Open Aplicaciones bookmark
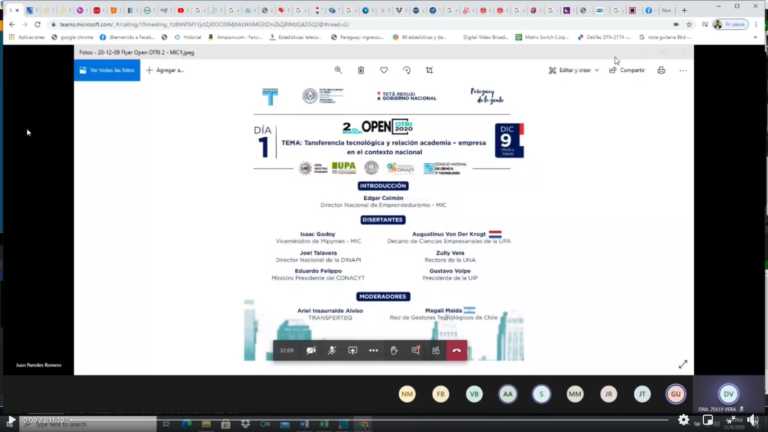The image size is (768, 432). coord(27,37)
